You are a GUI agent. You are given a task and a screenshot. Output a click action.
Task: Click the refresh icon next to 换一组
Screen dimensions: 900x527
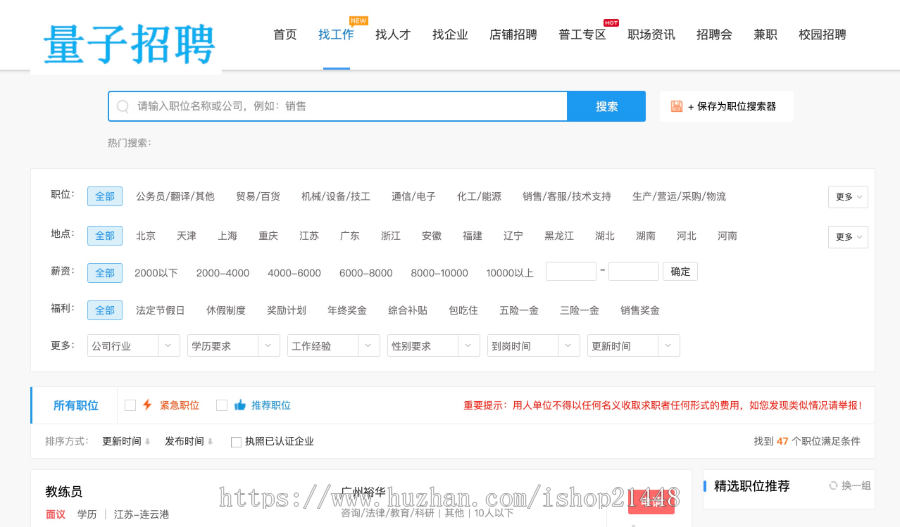pos(833,486)
